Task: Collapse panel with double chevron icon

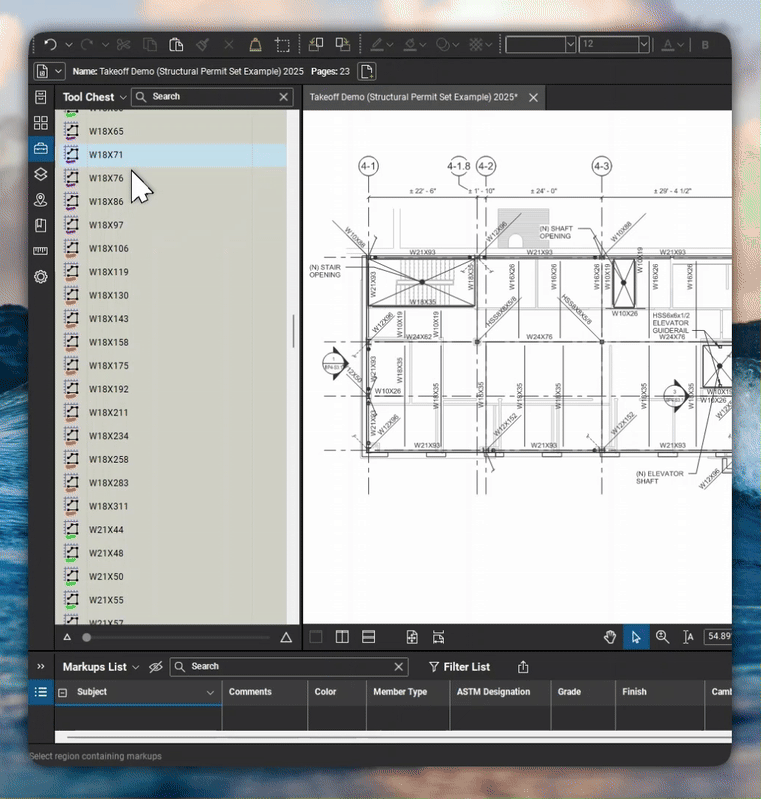Action: click(41, 667)
